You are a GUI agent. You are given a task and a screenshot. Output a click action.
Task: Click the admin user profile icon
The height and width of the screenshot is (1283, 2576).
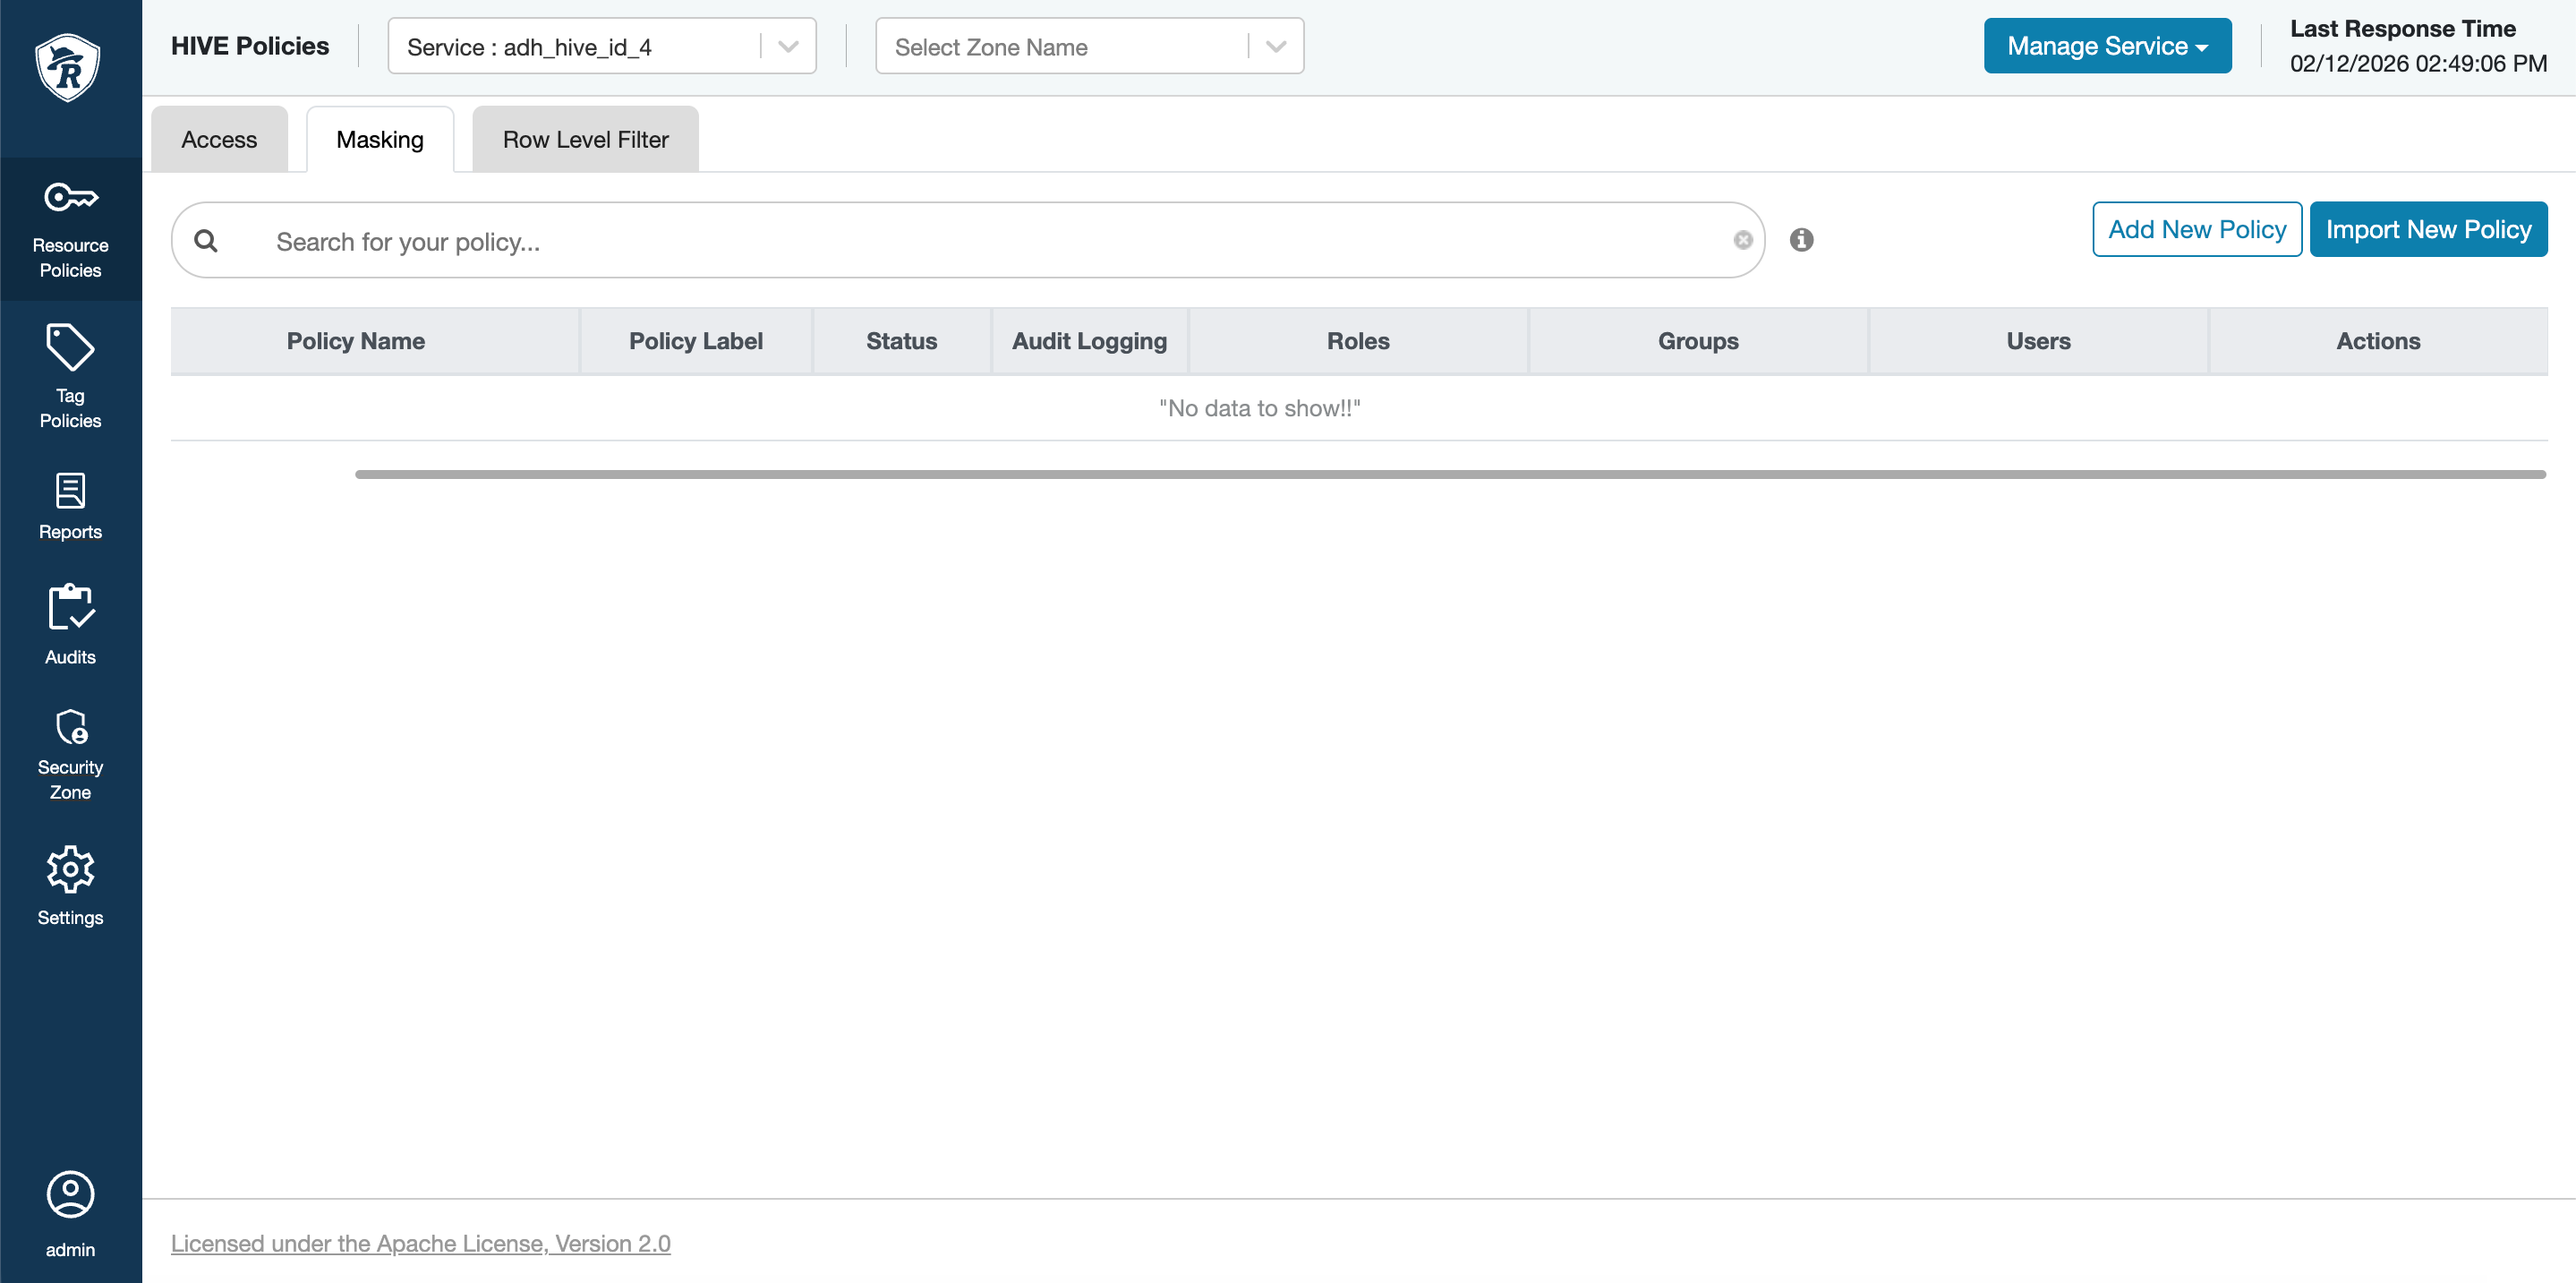click(x=70, y=1195)
